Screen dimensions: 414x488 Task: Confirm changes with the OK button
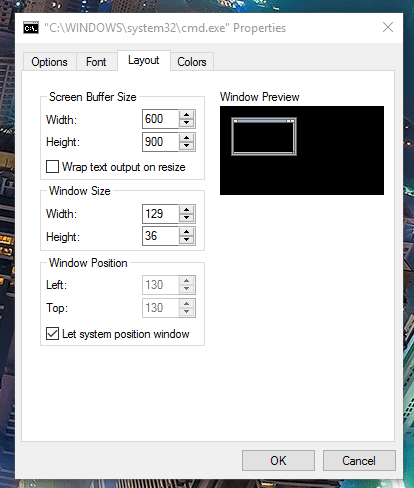(278, 460)
